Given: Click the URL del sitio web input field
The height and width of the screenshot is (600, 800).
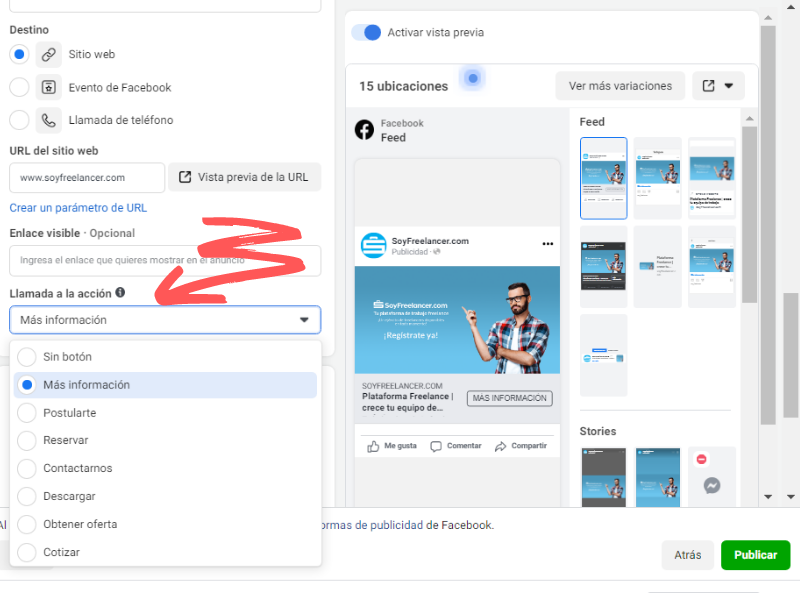Looking at the screenshot, I should tap(87, 178).
